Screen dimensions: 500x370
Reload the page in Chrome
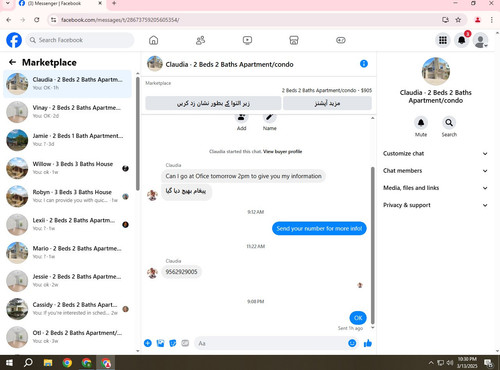pos(37,20)
